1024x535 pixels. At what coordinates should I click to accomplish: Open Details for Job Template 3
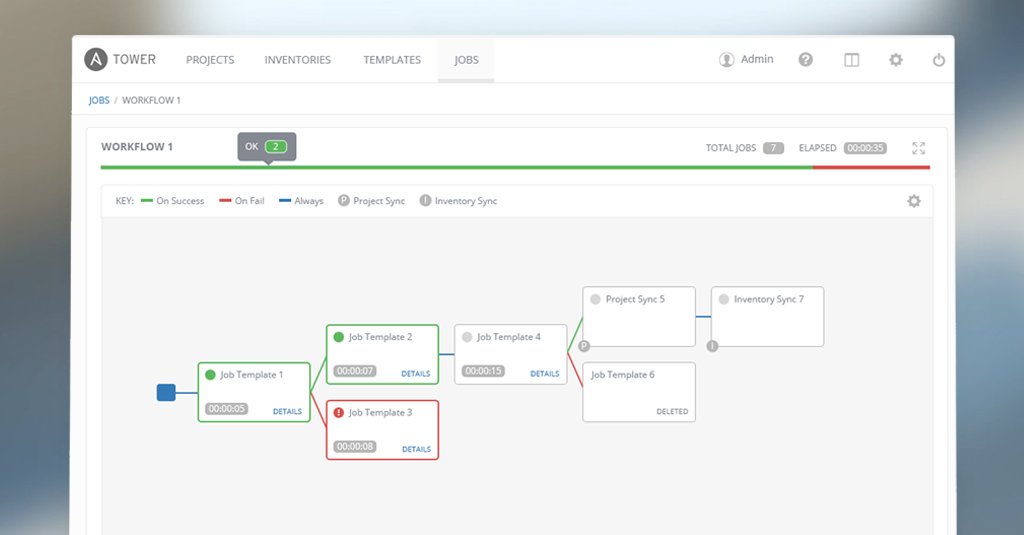[x=417, y=449]
